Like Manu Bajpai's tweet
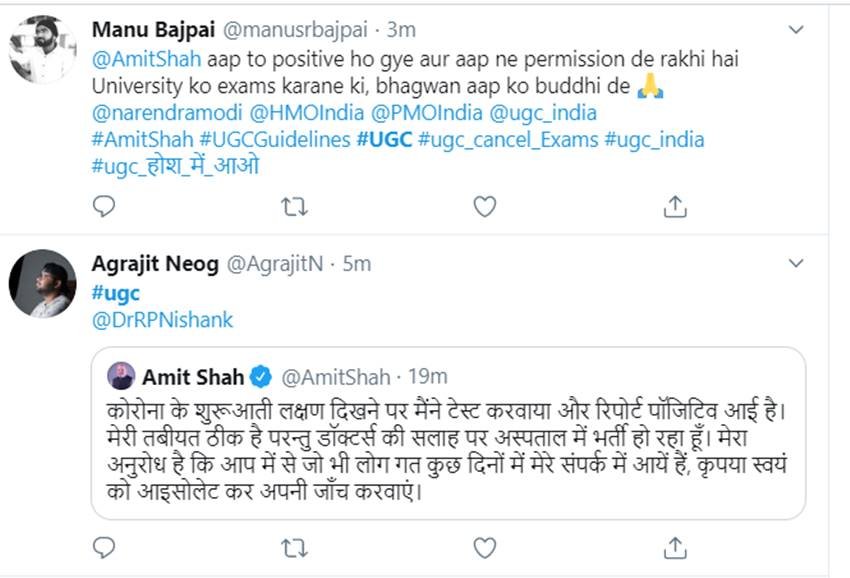The height and width of the screenshot is (578, 850). [484, 207]
